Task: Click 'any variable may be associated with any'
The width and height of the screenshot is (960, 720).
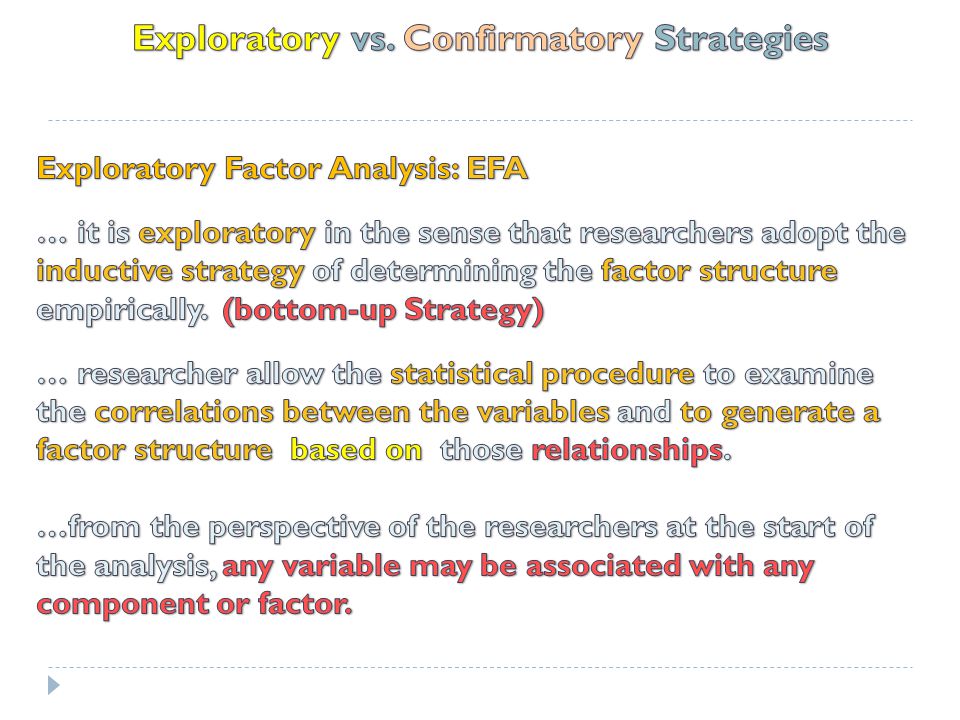Action: [x=518, y=567]
